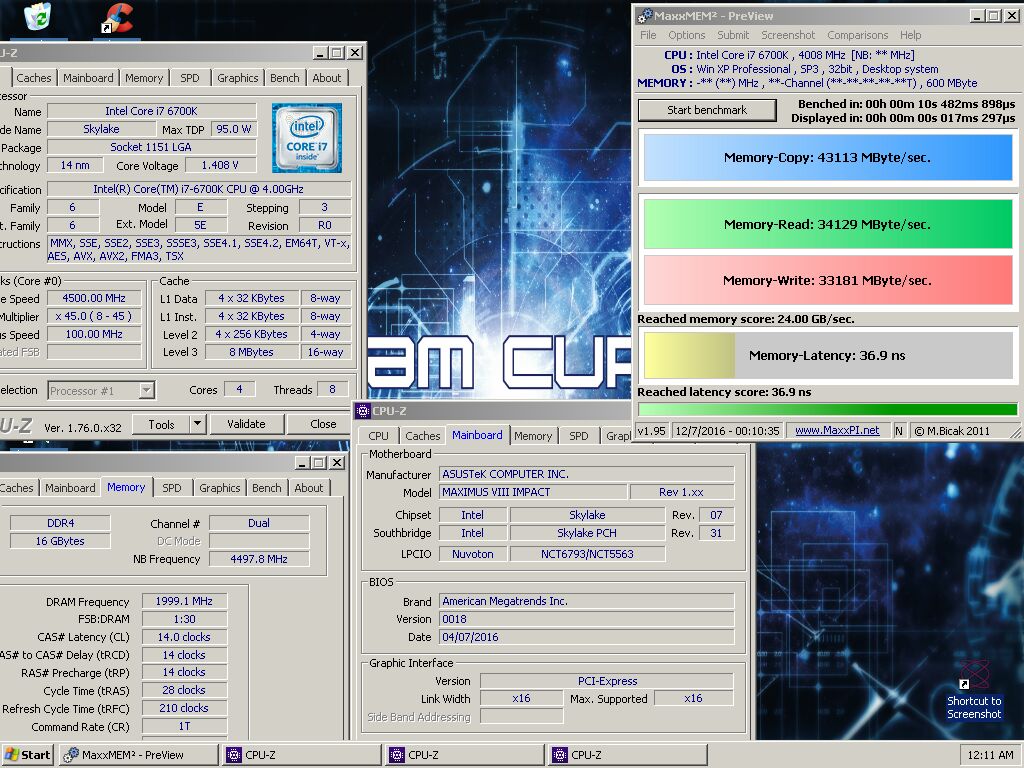
Task: Open Mainboard tab in Memory CPU-Z window
Action: [x=70, y=488]
